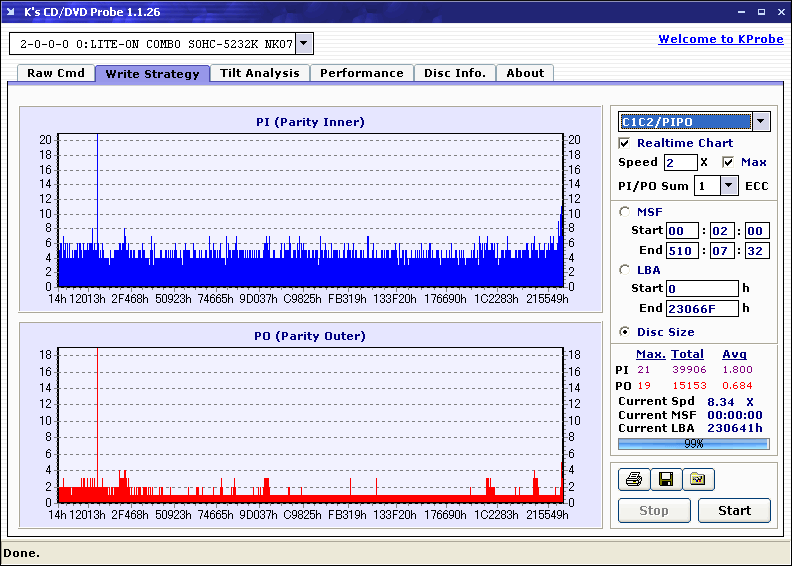Click the 99% scan progress bar
792x566 pixels.
(693, 444)
